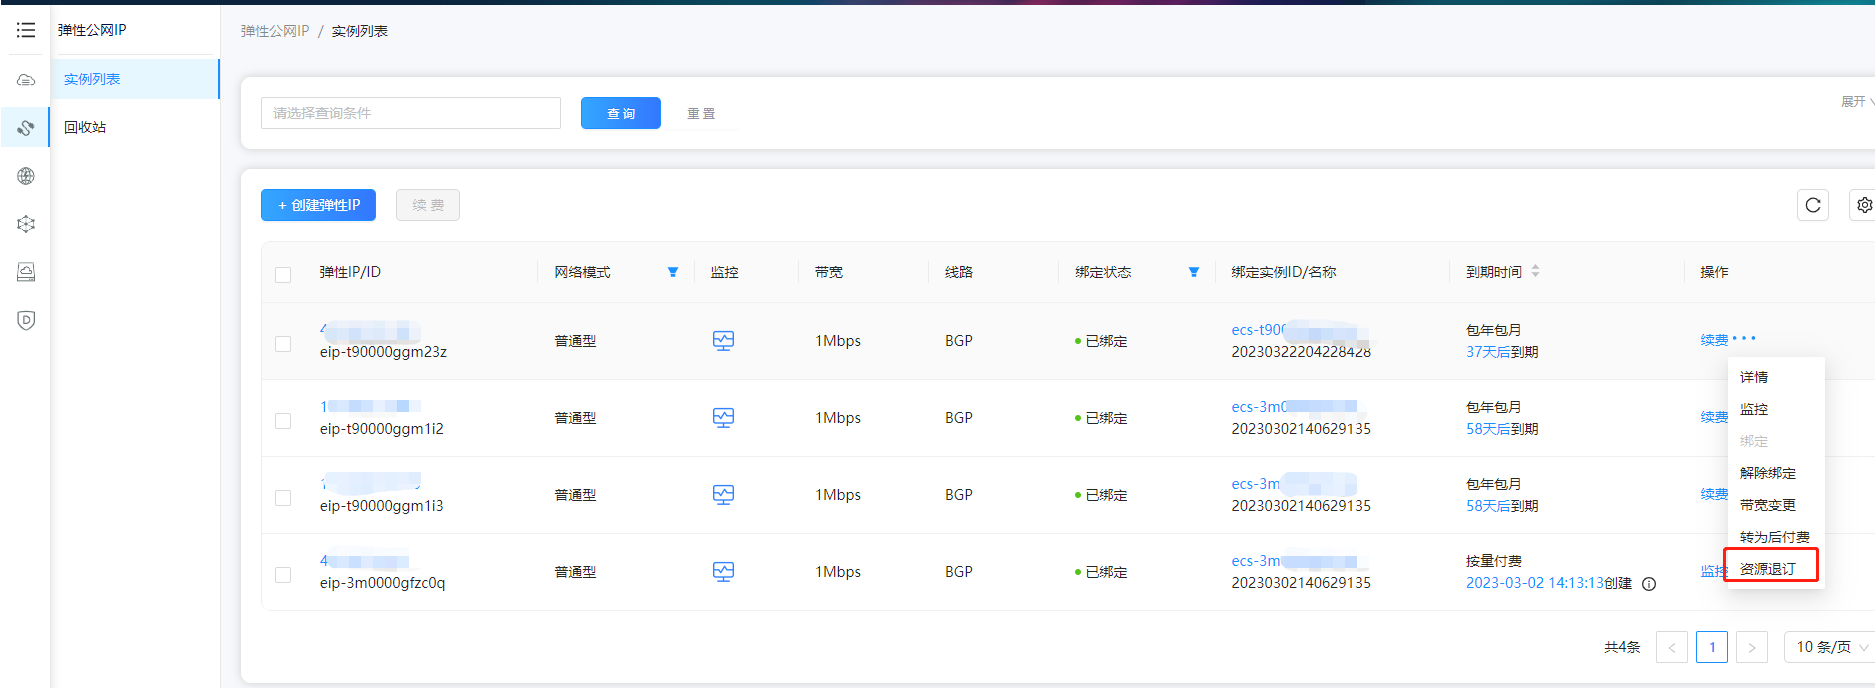
Task: Click the 37天后 expiry text
Action: pos(1488,352)
